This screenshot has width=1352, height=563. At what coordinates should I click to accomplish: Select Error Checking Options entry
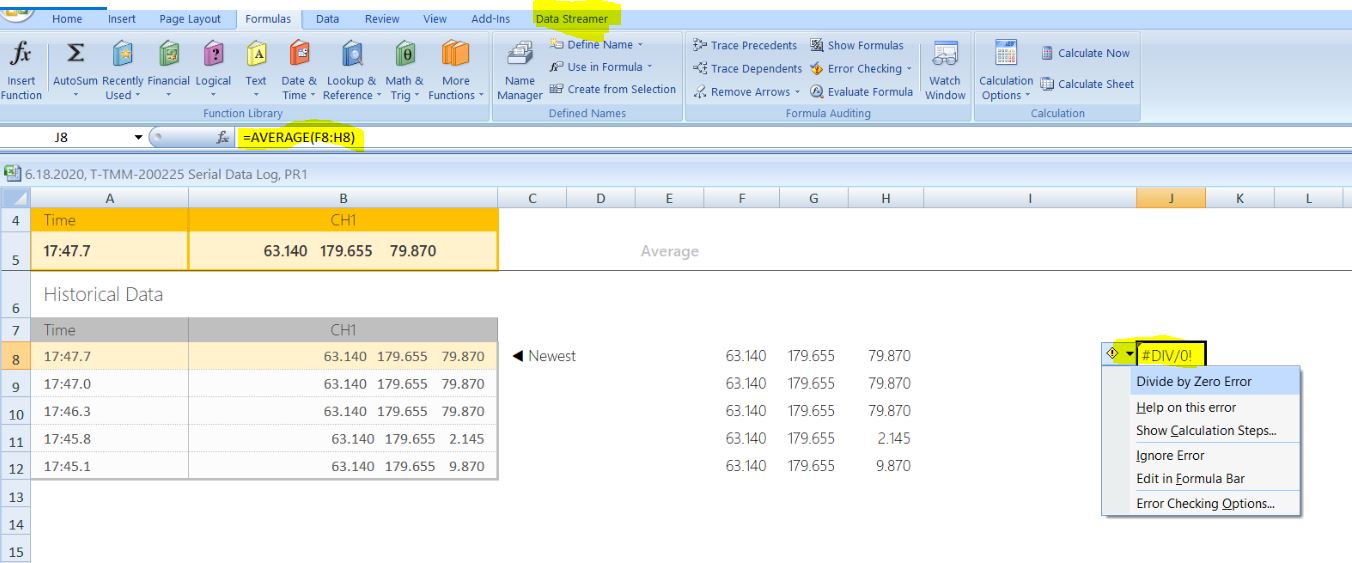tap(1200, 504)
